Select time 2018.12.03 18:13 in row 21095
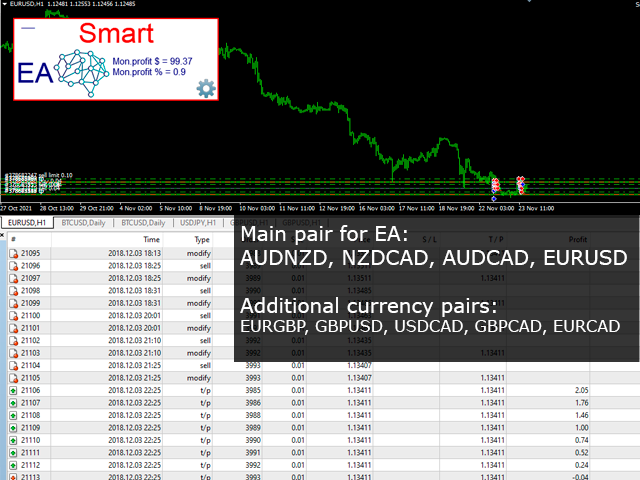This screenshot has width=640, height=480. (x=135, y=253)
